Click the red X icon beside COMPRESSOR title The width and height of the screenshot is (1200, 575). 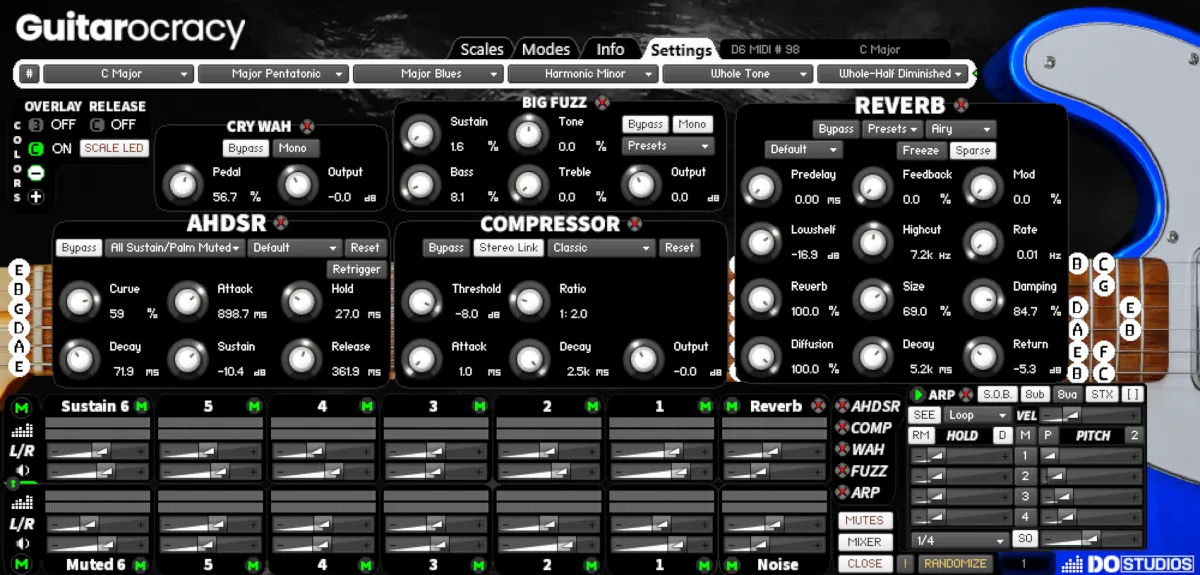click(x=635, y=224)
